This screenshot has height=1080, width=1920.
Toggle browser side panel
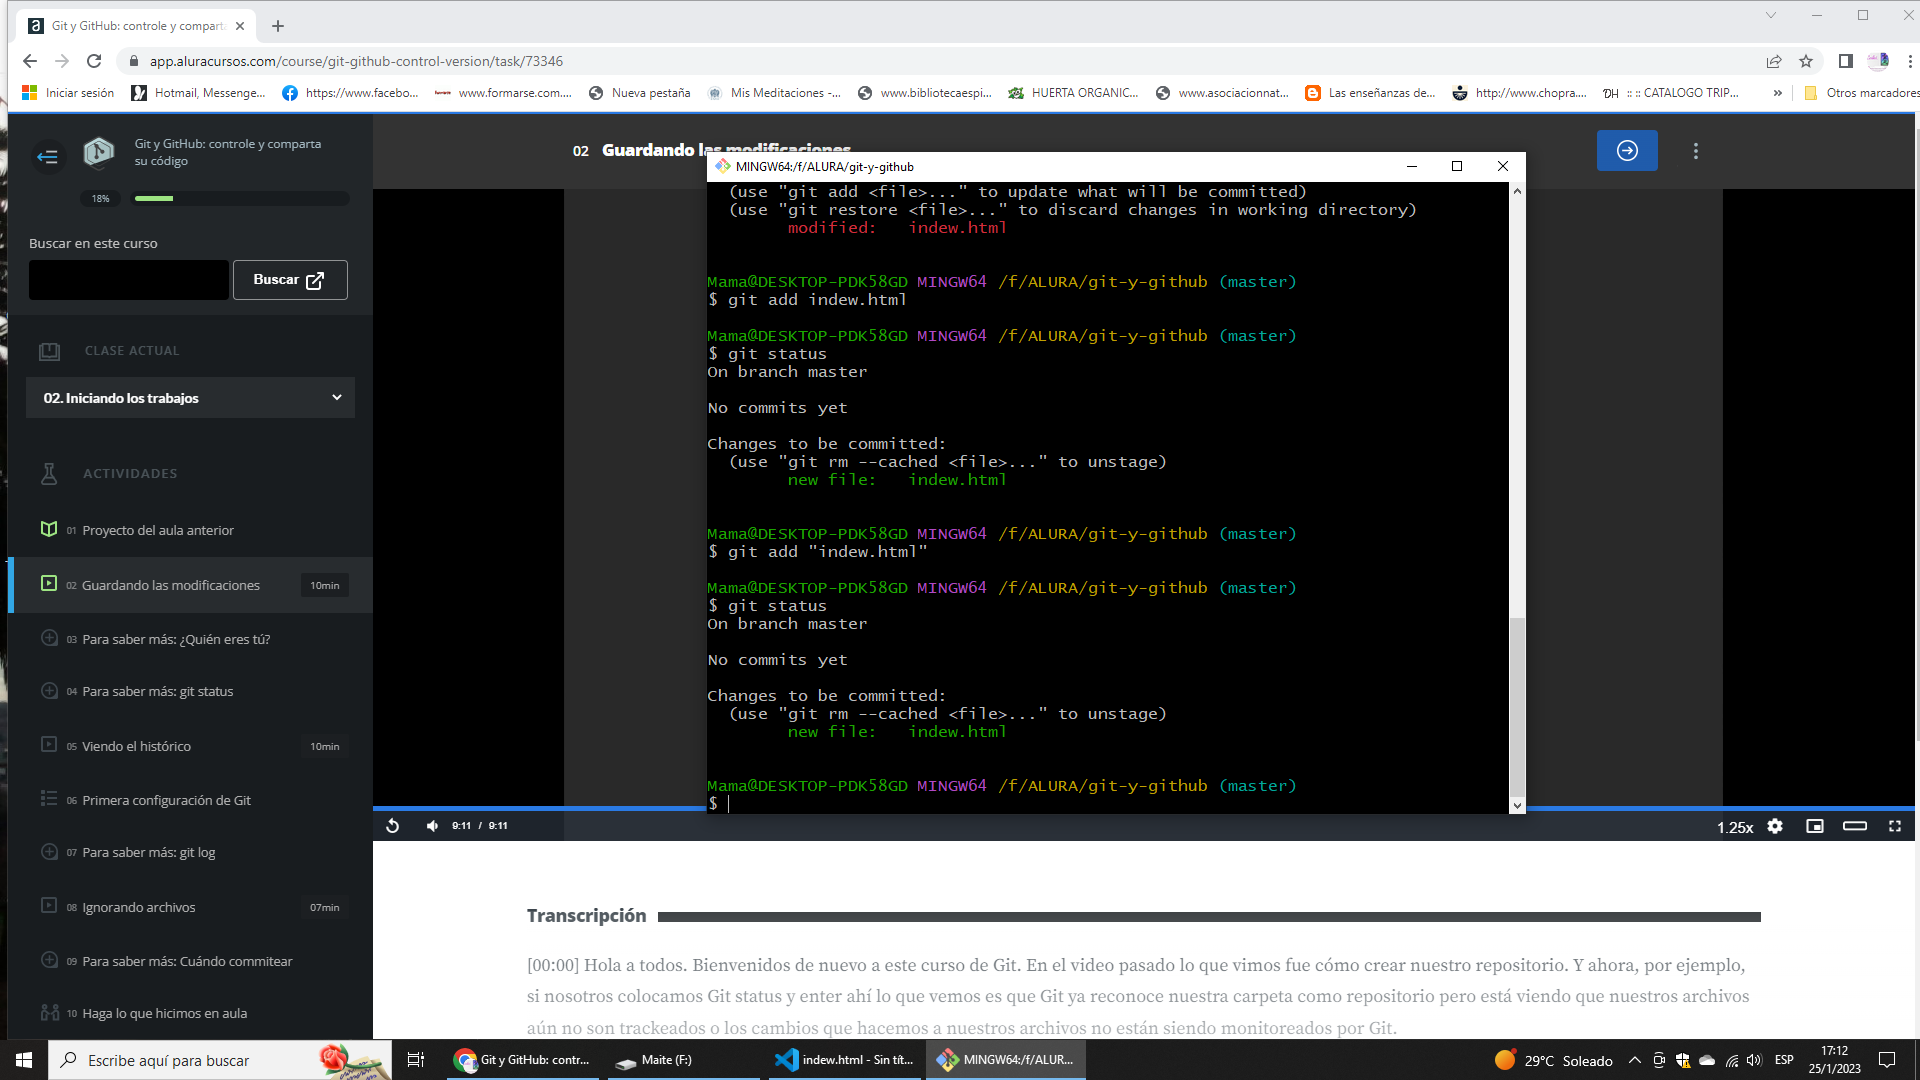point(1846,61)
